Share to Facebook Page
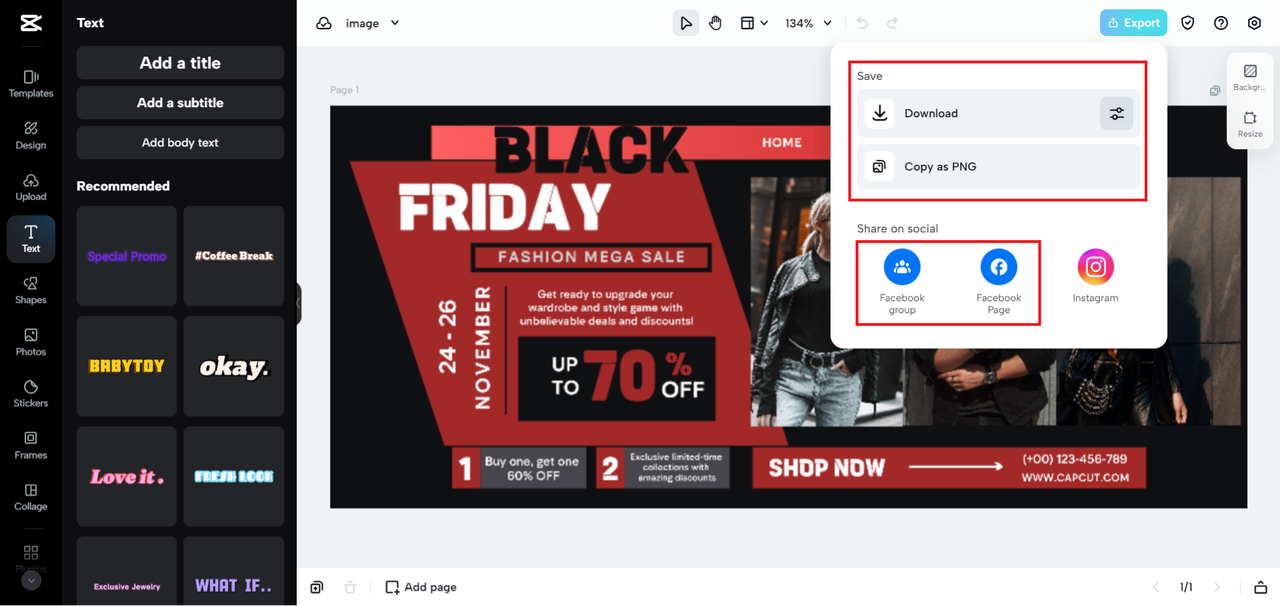 (x=998, y=282)
